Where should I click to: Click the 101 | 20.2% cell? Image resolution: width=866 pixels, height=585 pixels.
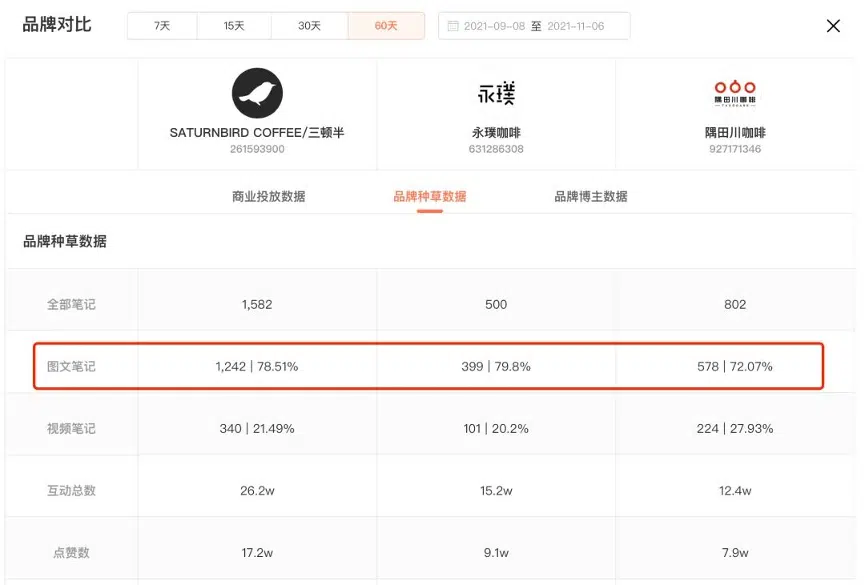coord(496,429)
